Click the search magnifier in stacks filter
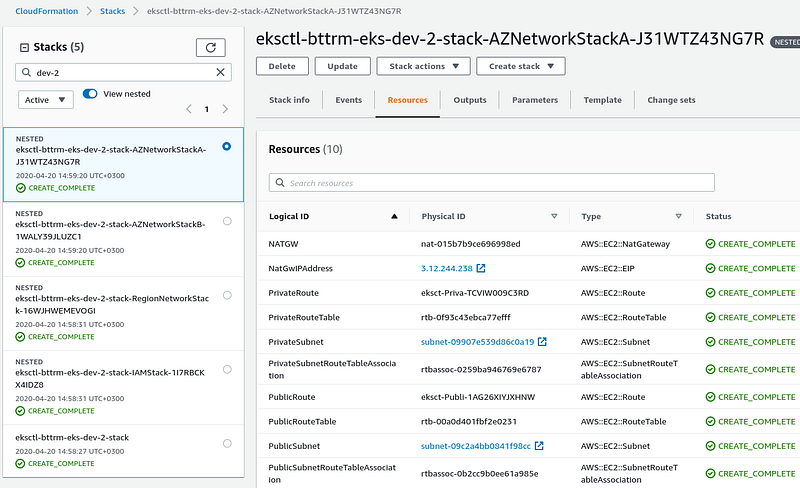The height and width of the screenshot is (488, 800). [27, 72]
